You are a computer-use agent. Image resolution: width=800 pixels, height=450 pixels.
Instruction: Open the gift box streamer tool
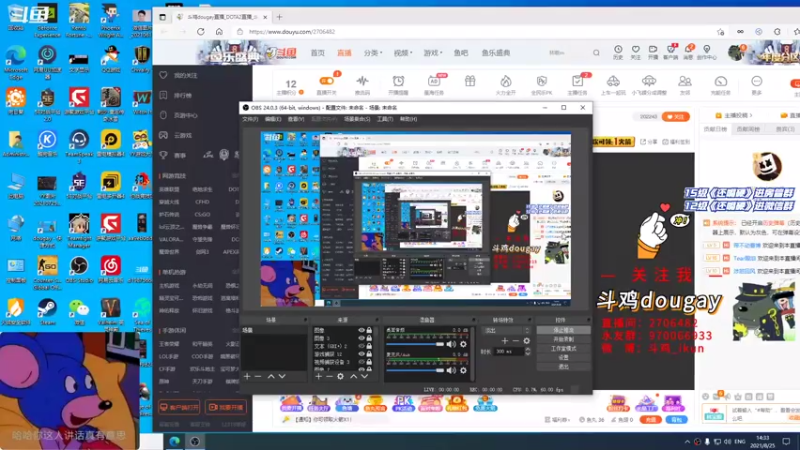pyautogui.click(x=470, y=81)
